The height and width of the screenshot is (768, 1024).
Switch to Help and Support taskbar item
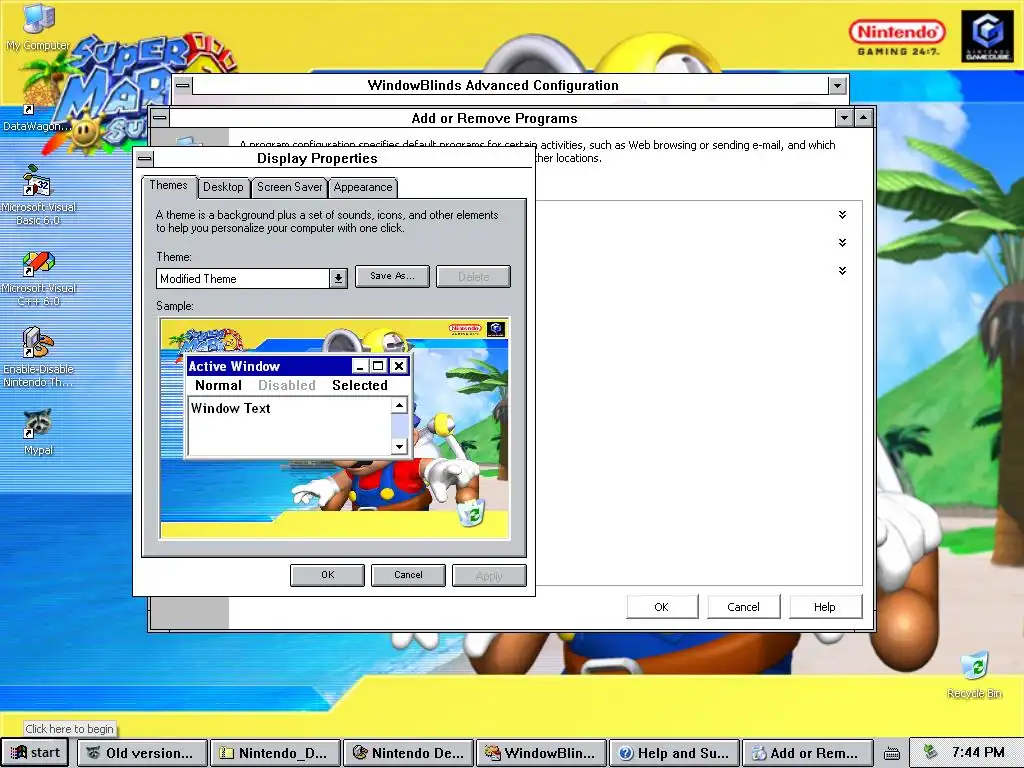click(675, 753)
